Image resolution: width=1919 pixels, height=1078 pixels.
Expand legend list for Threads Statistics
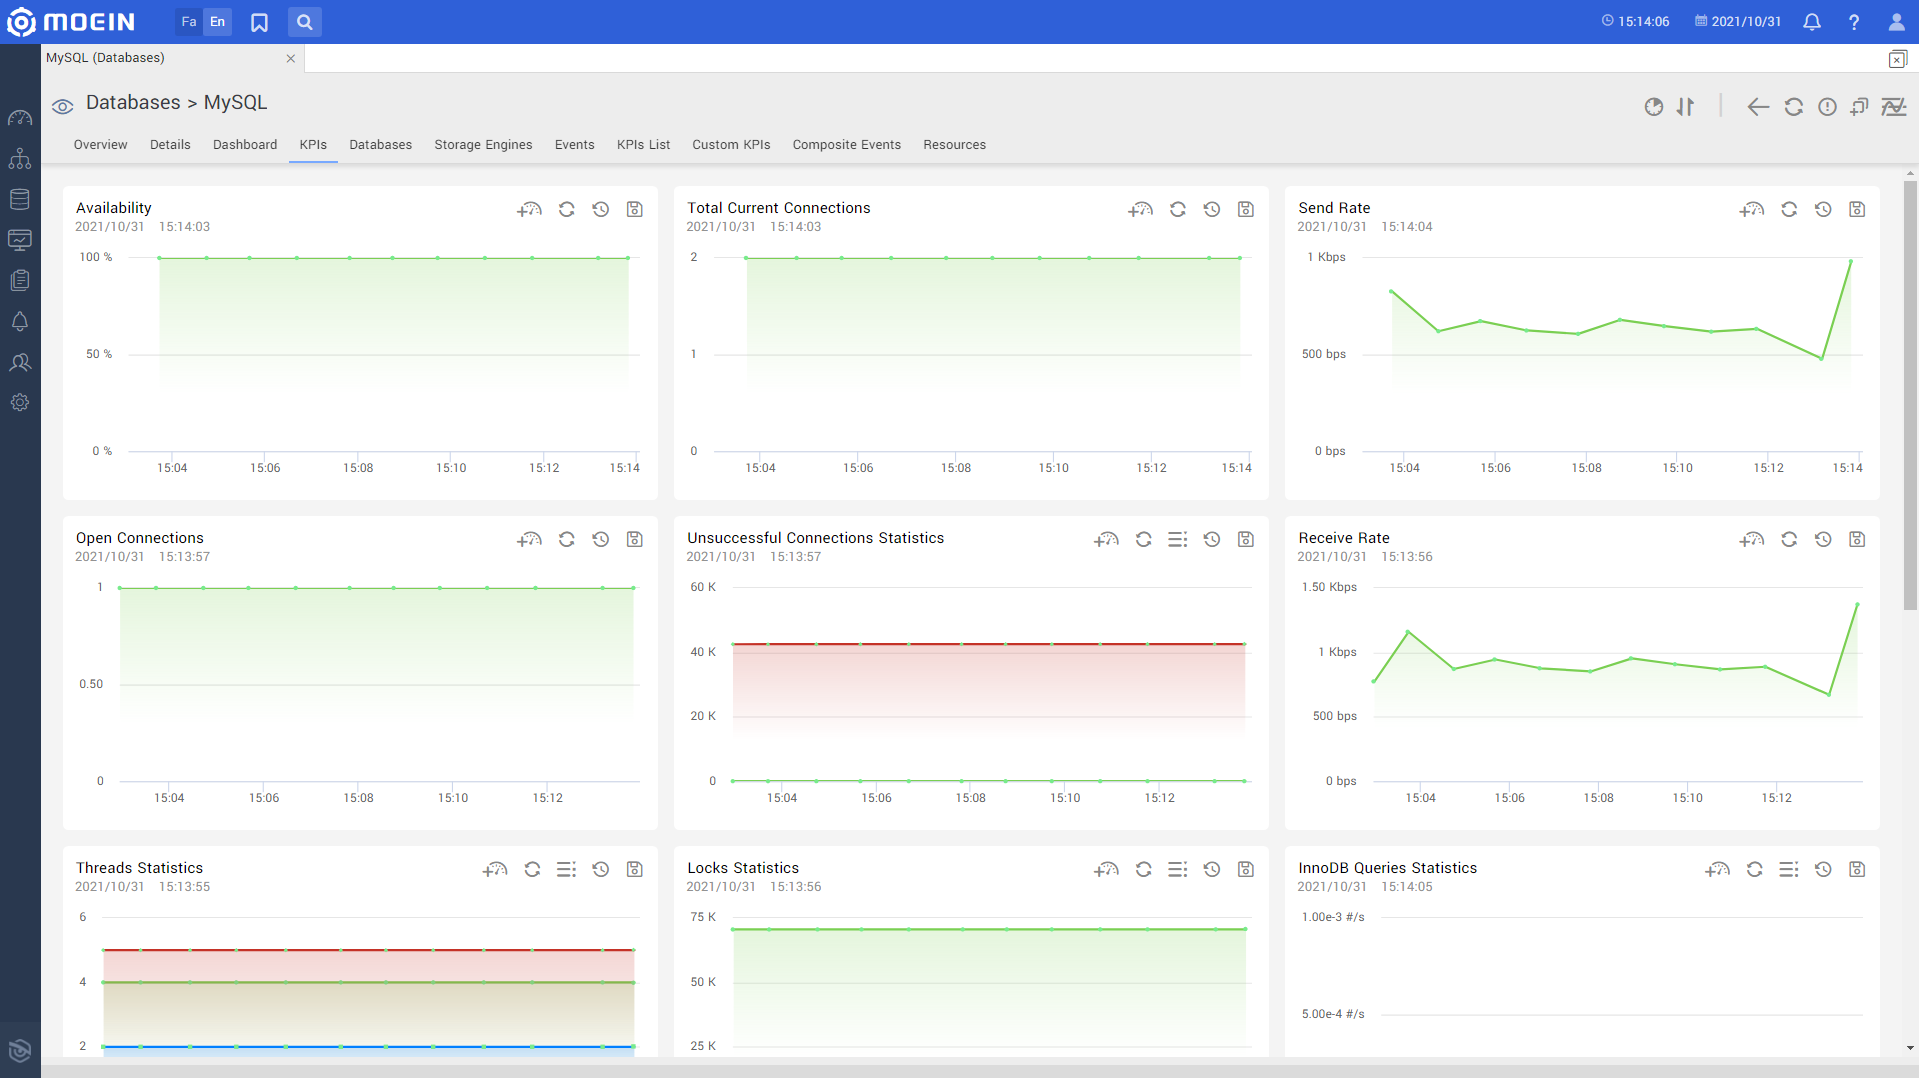[x=566, y=869]
